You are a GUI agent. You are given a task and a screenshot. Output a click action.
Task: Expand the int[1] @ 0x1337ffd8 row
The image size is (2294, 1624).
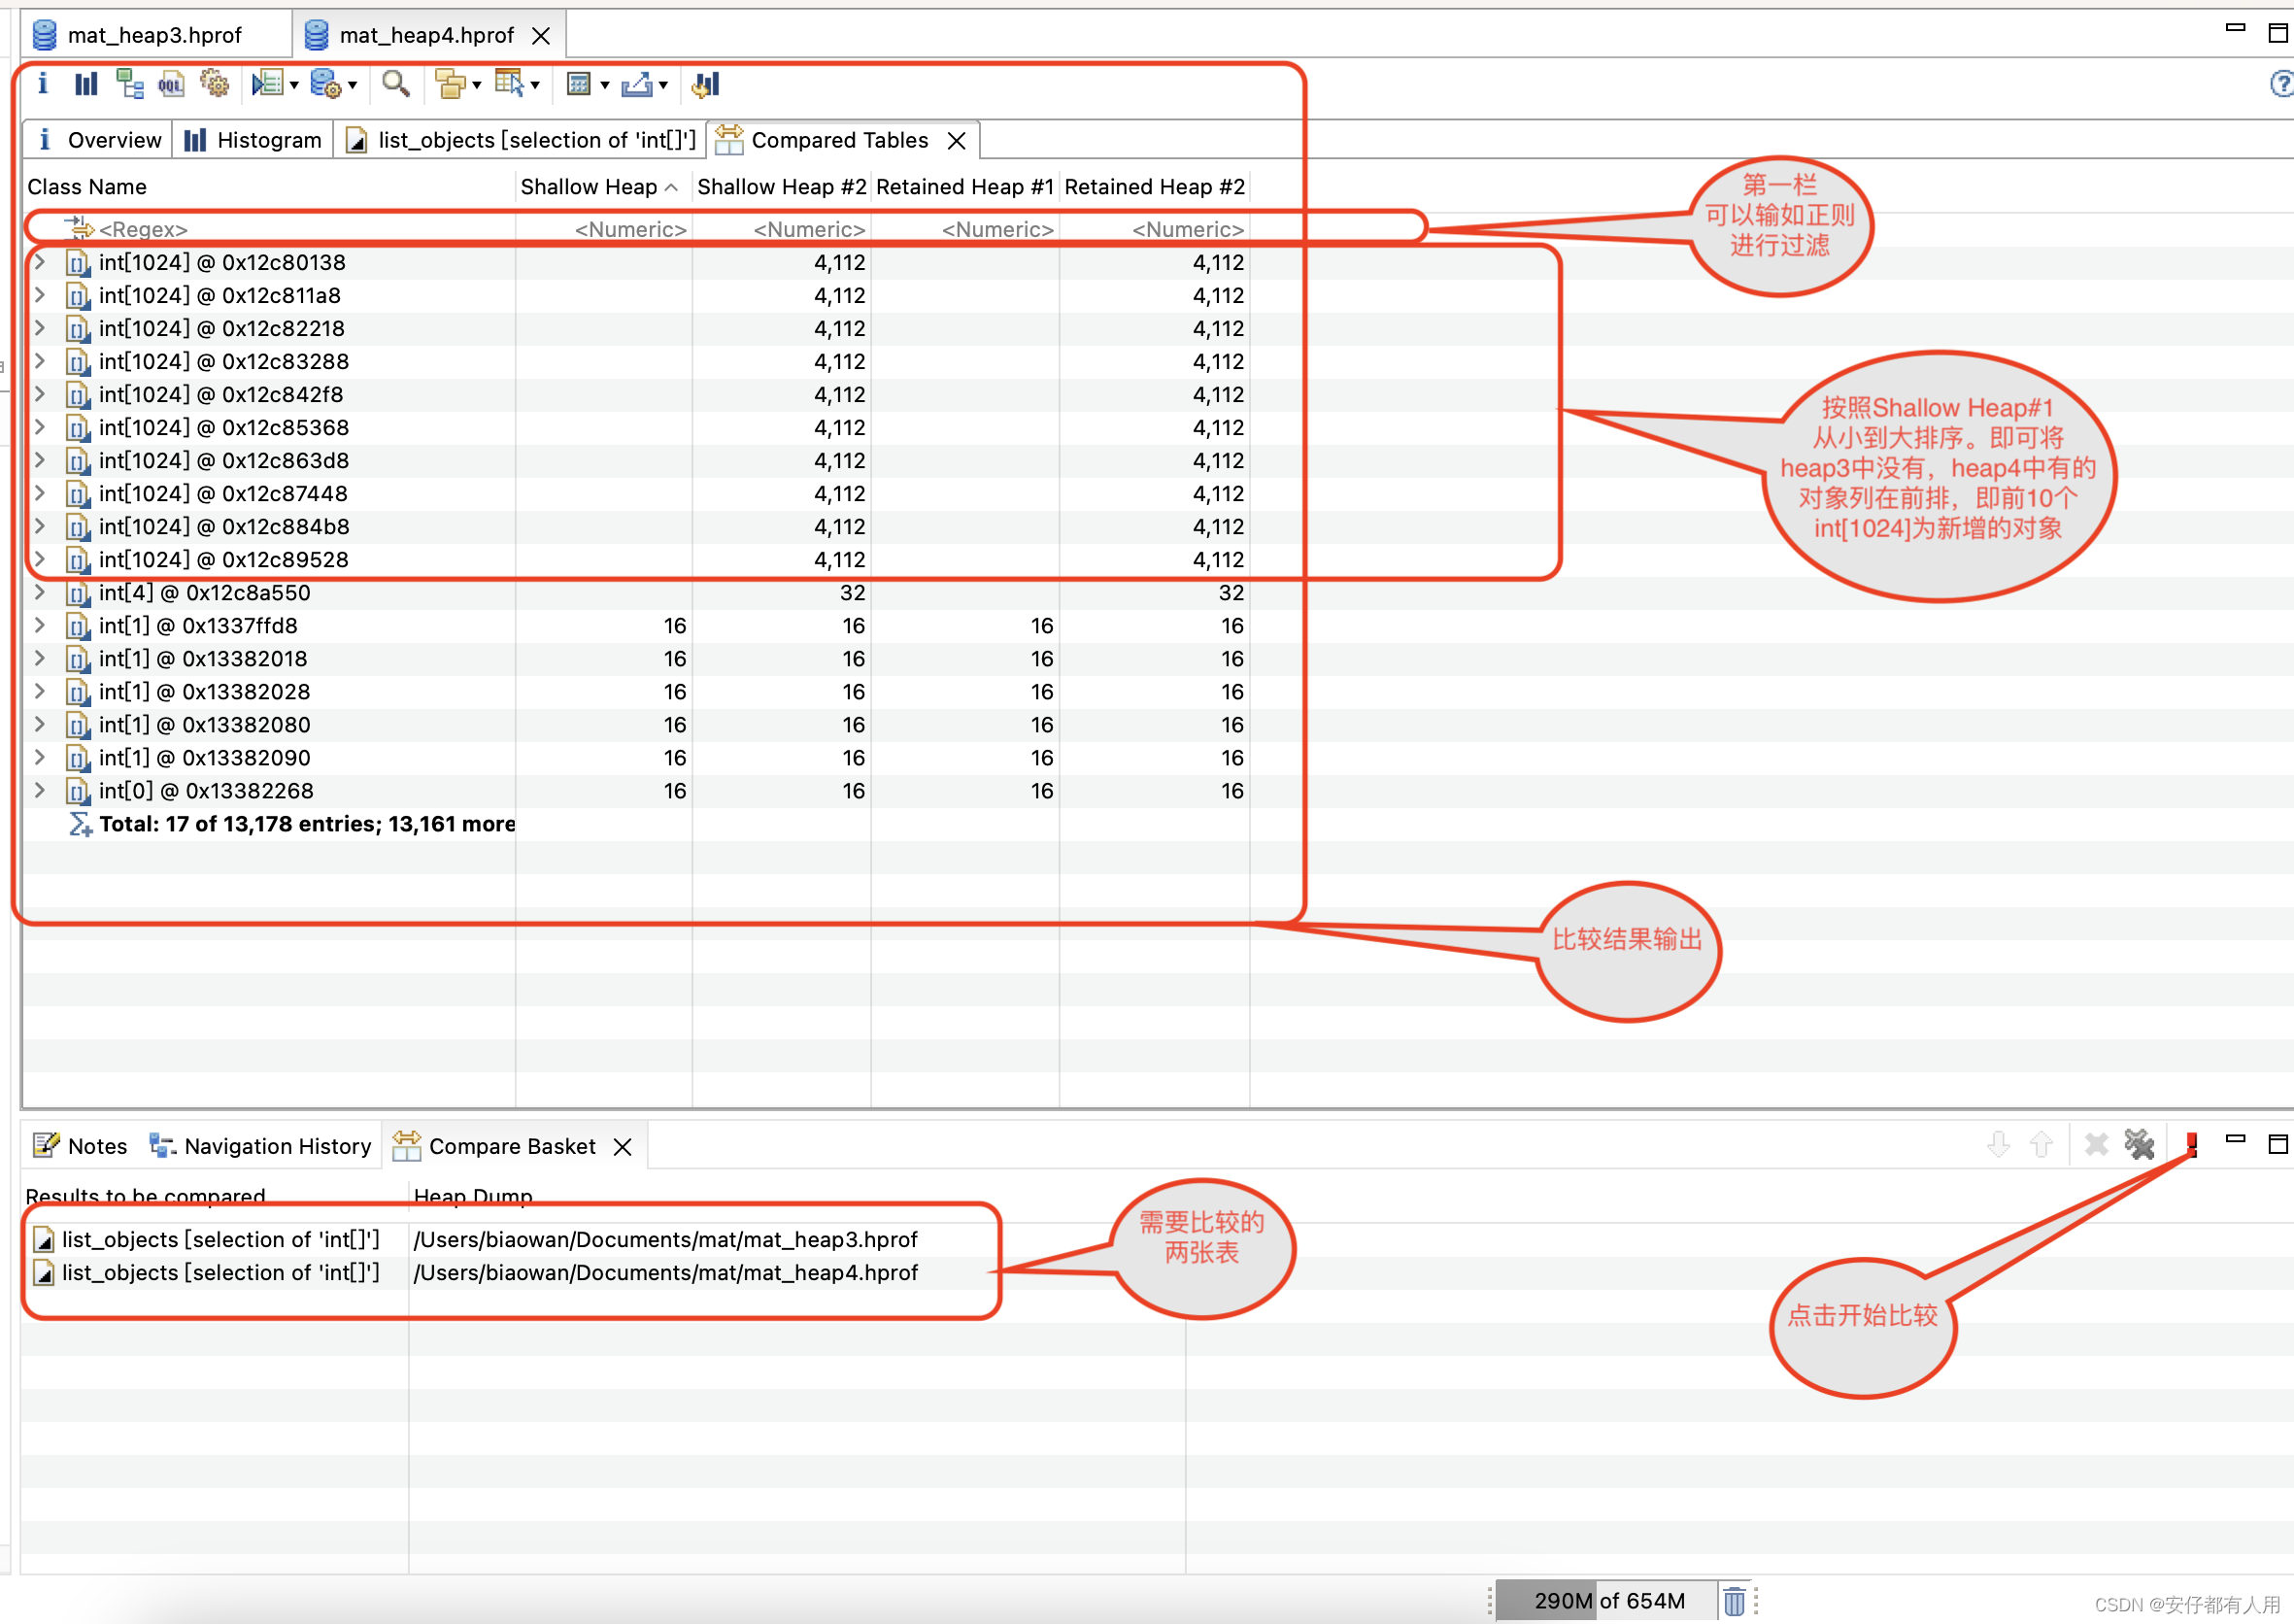(x=37, y=626)
